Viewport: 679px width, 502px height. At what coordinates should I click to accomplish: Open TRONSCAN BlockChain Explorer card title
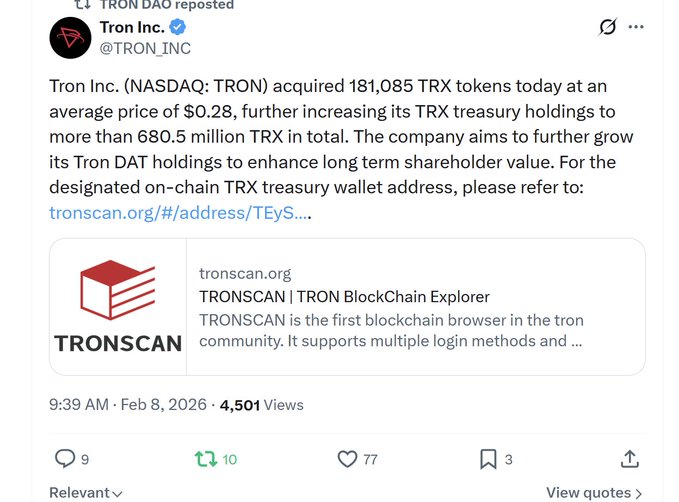tap(344, 296)
